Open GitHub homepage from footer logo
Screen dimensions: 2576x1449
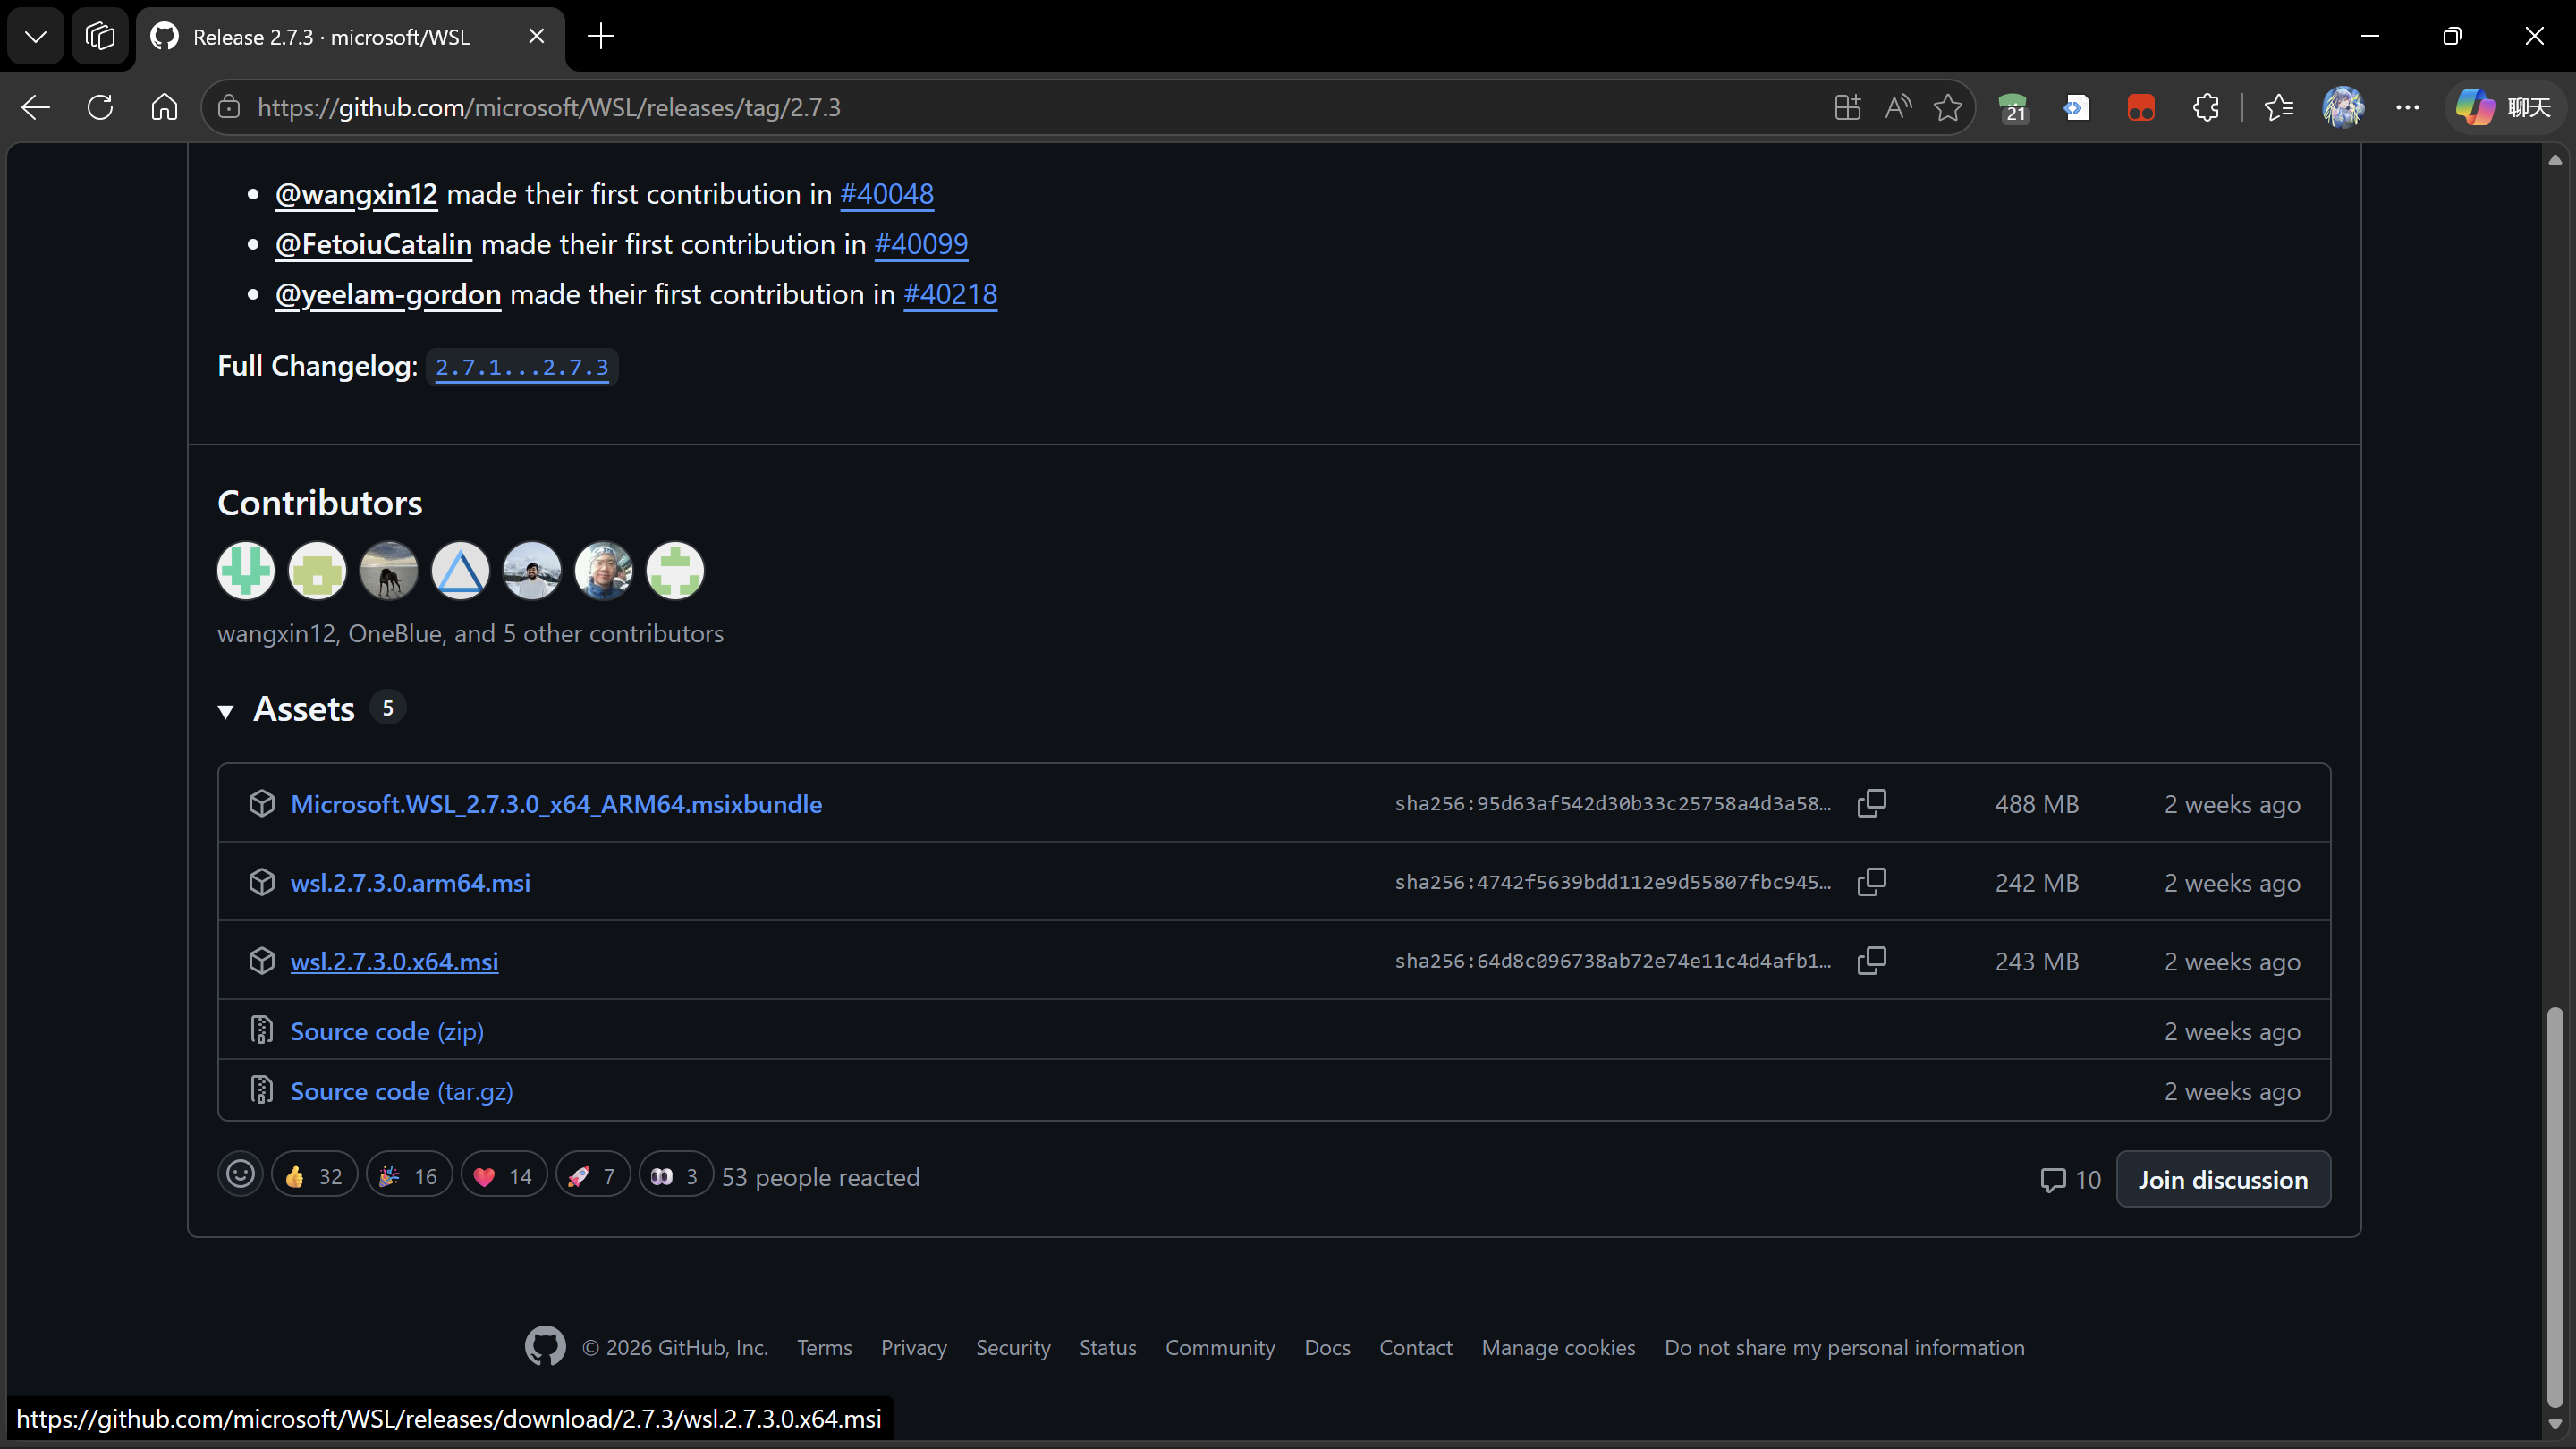click(x=545, y=1347)
